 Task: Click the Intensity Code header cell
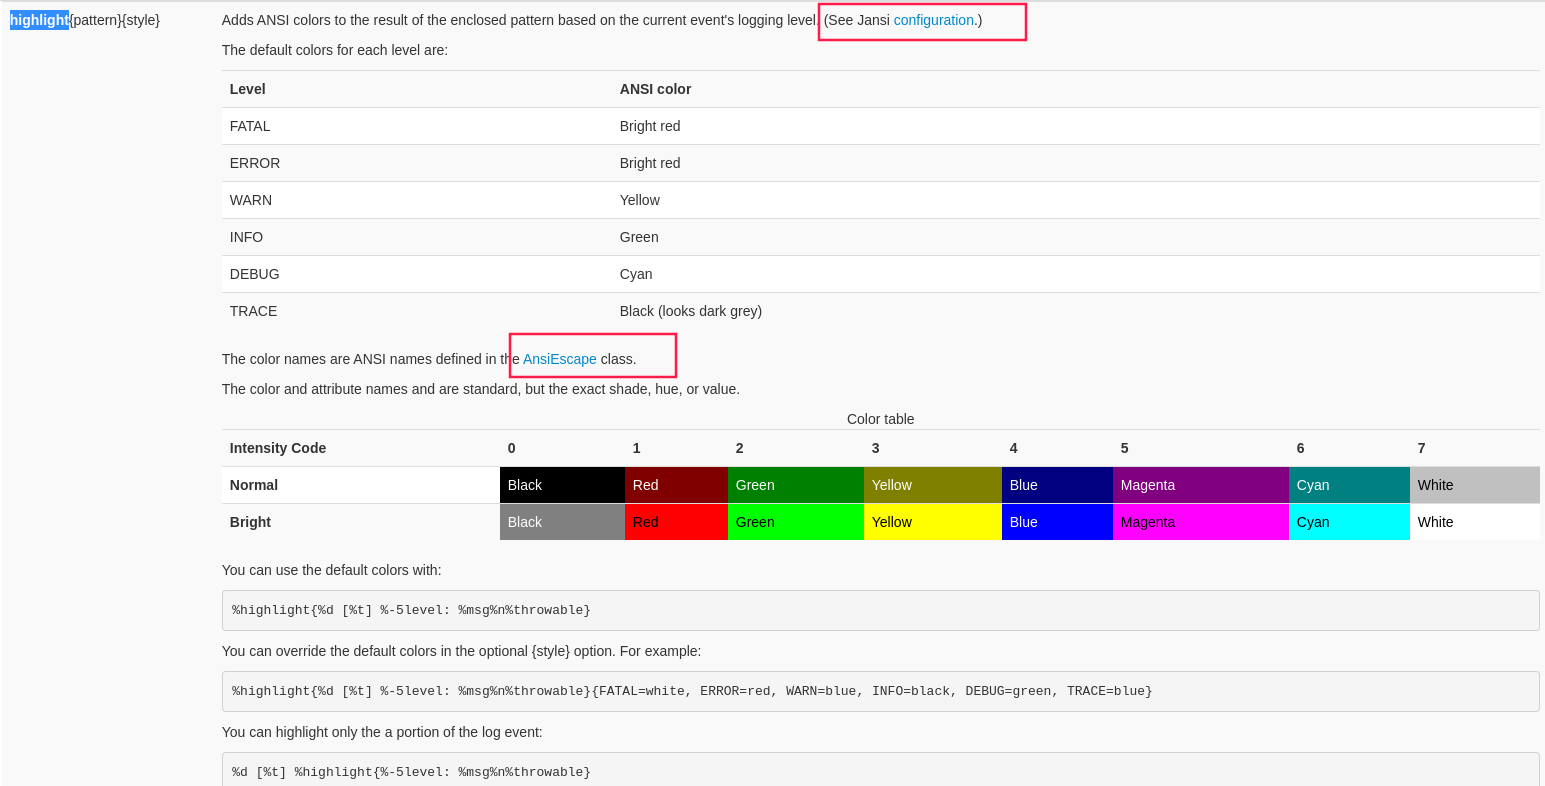278,448
